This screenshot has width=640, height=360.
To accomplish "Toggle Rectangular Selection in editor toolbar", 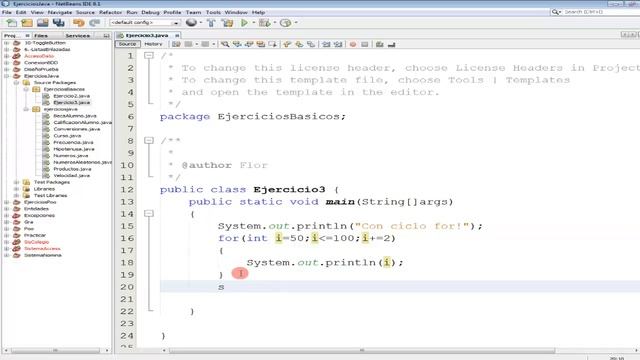I will [x=272, y=44].
